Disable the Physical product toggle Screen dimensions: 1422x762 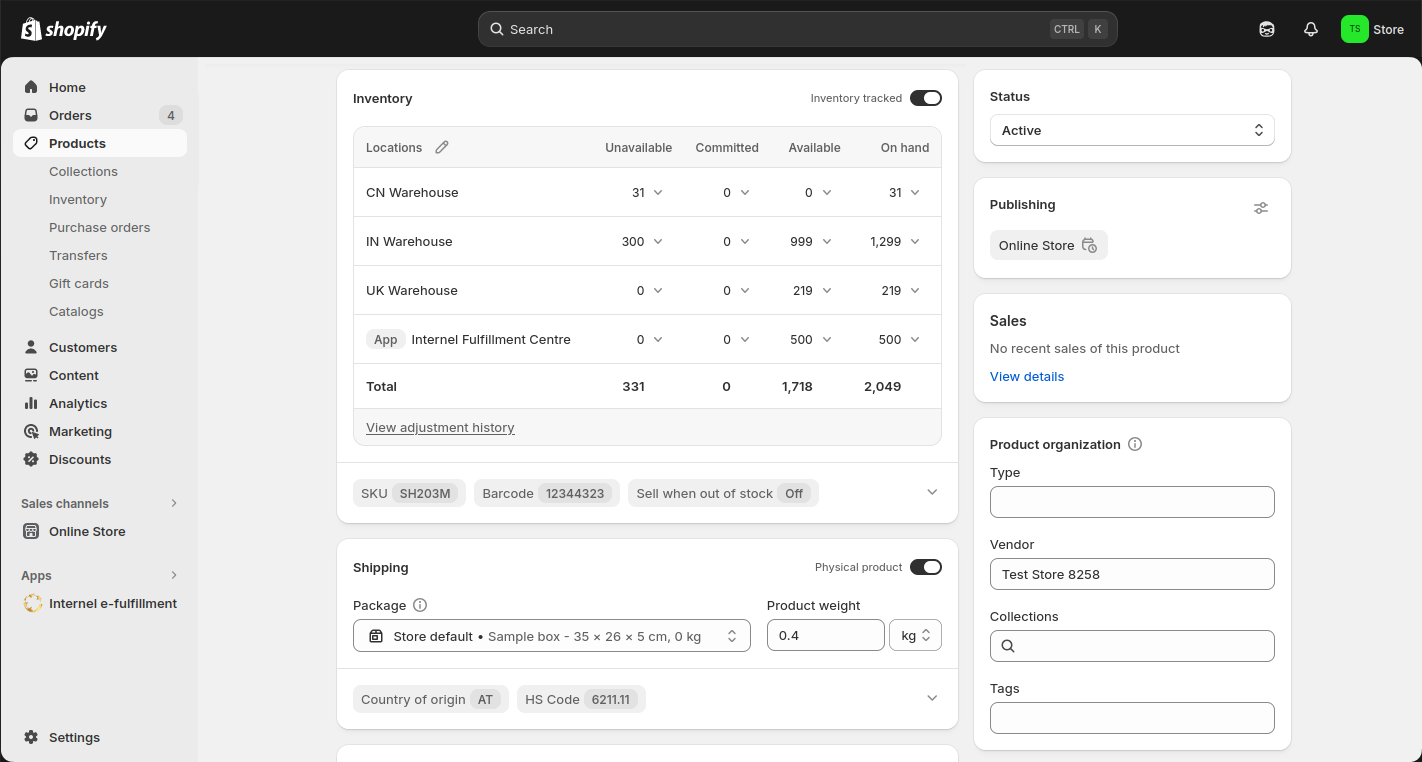(x=925, y=567)
